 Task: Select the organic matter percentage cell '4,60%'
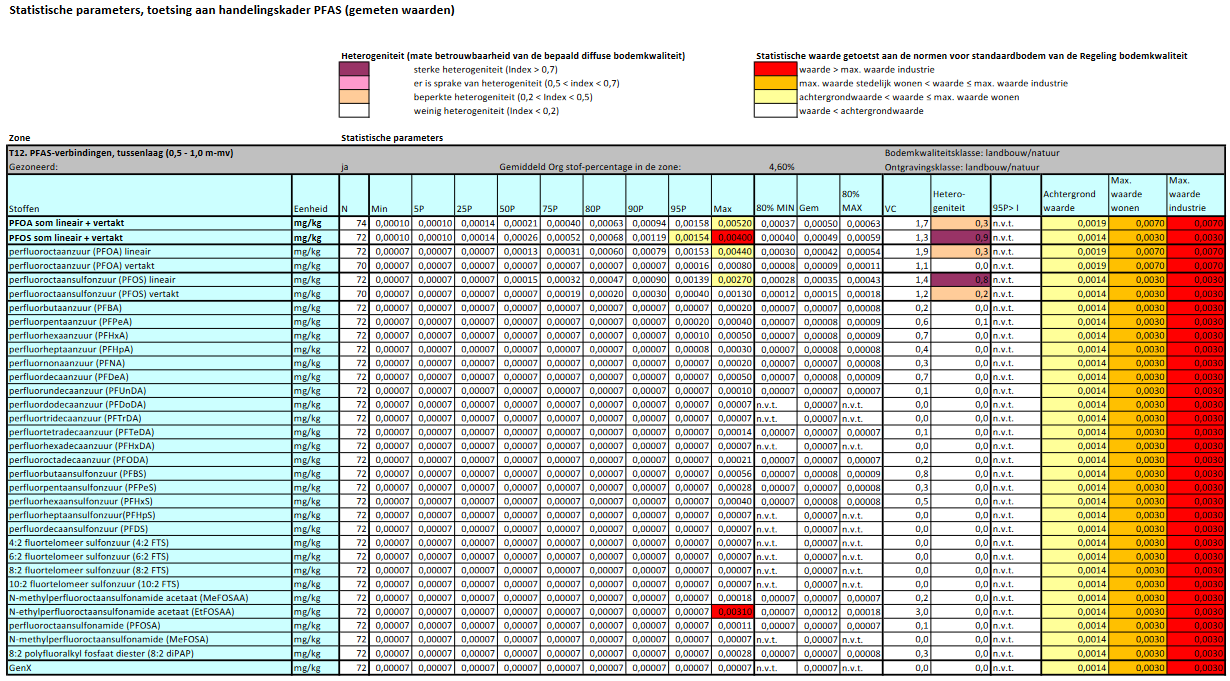781,167
